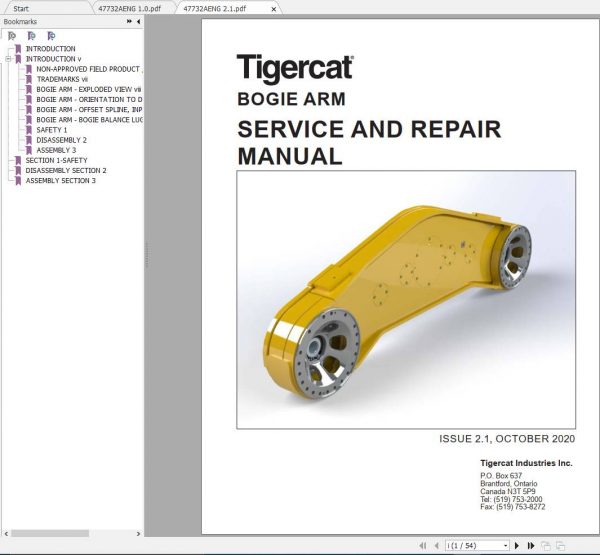Go to the next page
This screenshot has width=600, height=555.
pyautogui.click(x=517, y=545)
